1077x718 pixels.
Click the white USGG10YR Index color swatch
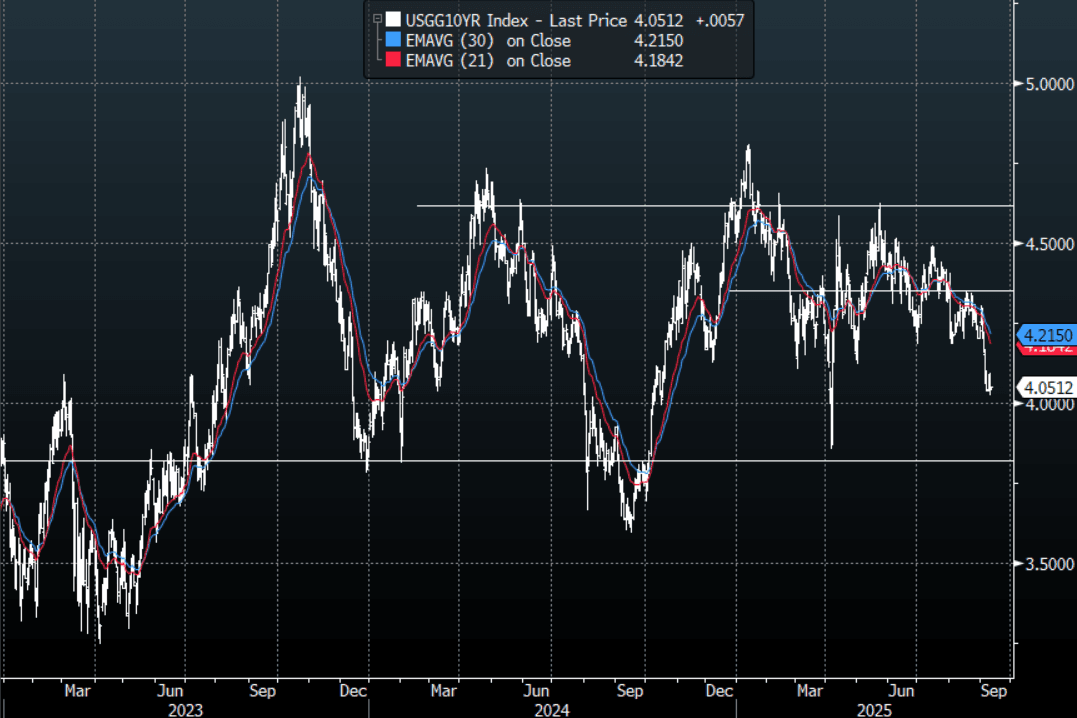click(393, 20)
